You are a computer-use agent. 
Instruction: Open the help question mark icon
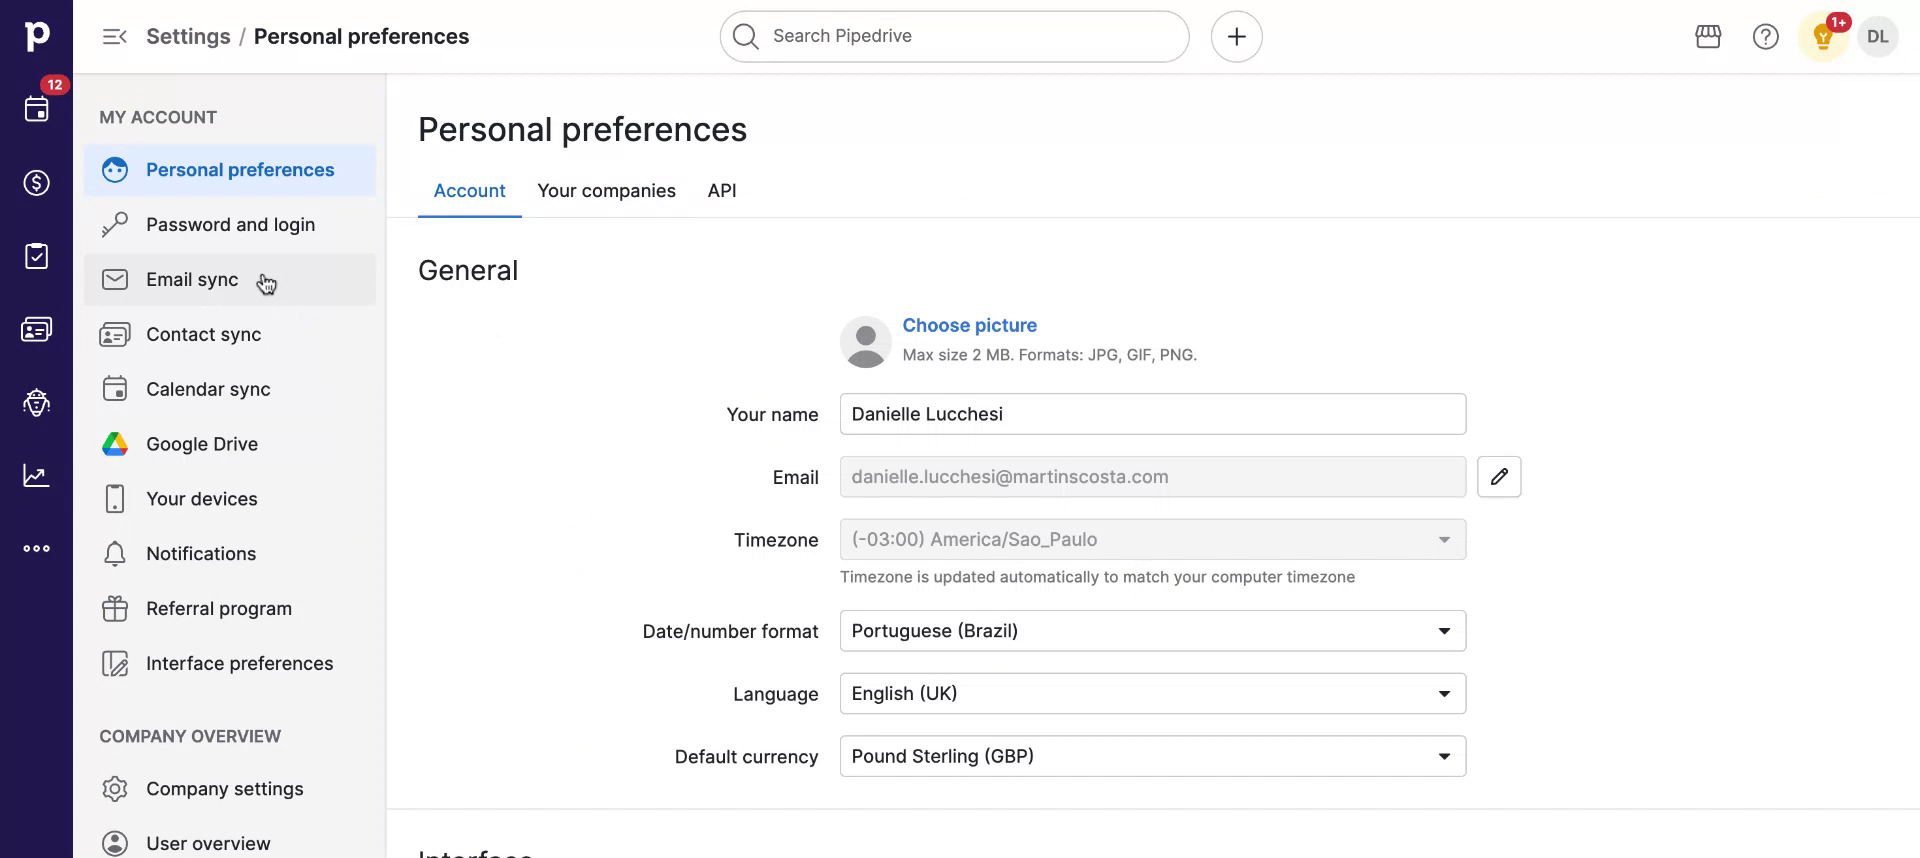click(1765, 37)
